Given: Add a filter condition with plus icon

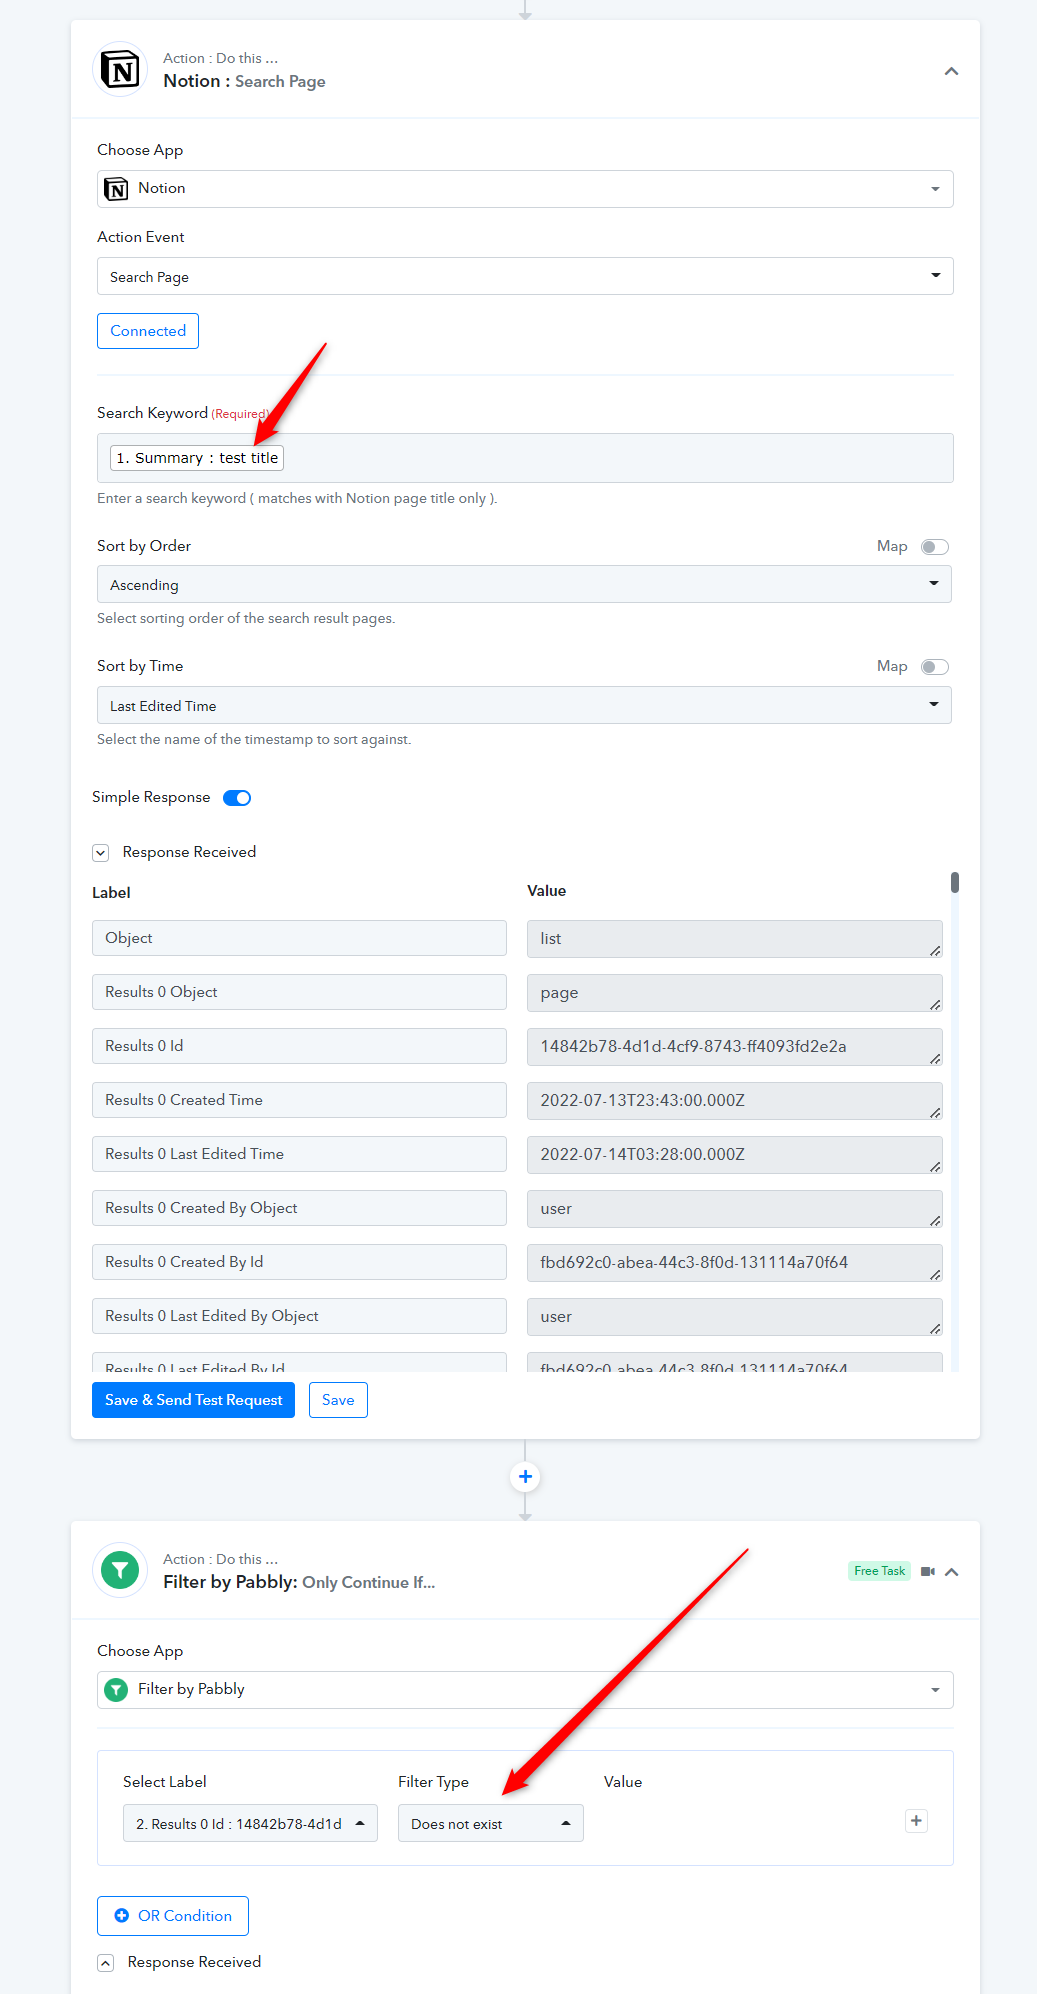Looking at the screenshot, I should (x=916, y=1821).
